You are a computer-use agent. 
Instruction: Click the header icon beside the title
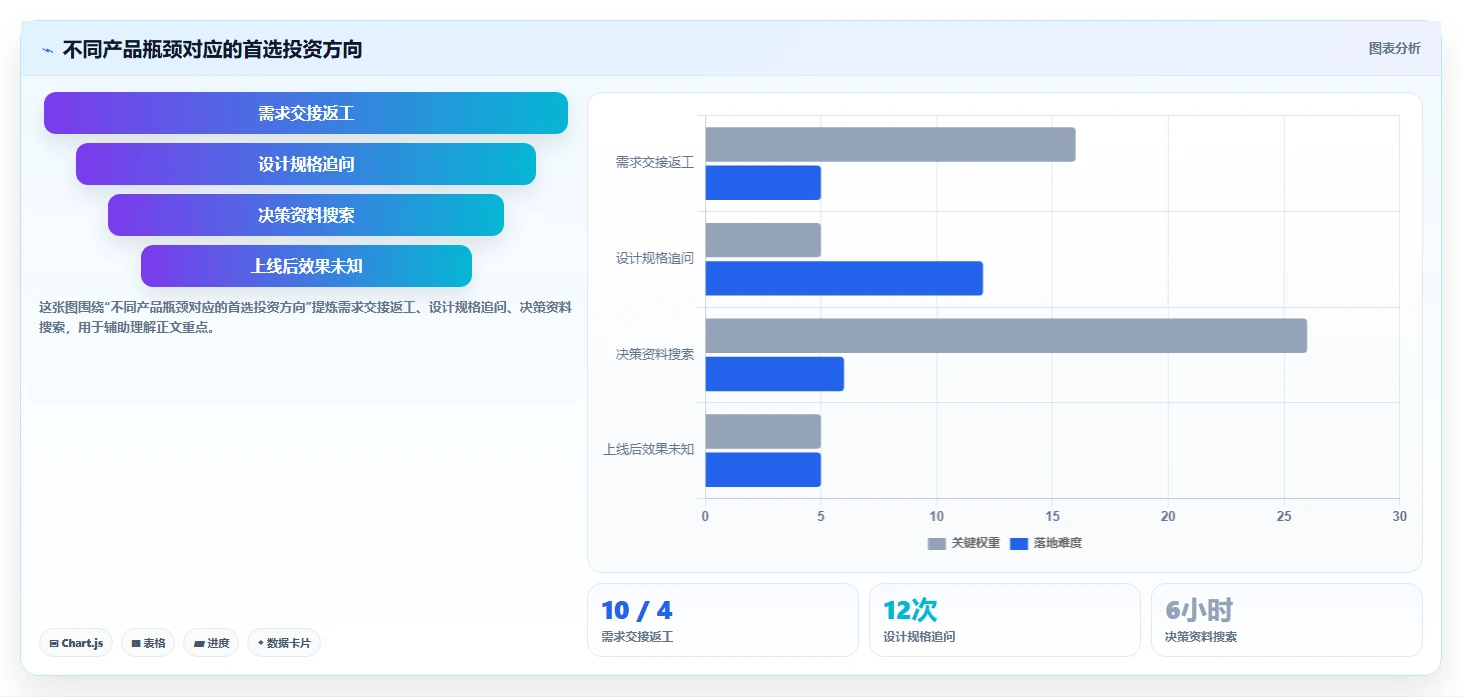click(47, 49)
